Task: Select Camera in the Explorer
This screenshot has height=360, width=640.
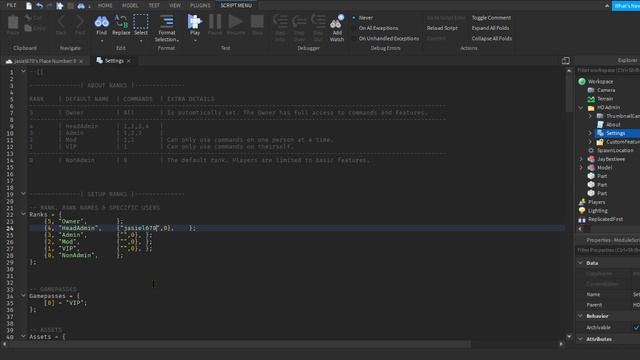Action: coord(606,90)
